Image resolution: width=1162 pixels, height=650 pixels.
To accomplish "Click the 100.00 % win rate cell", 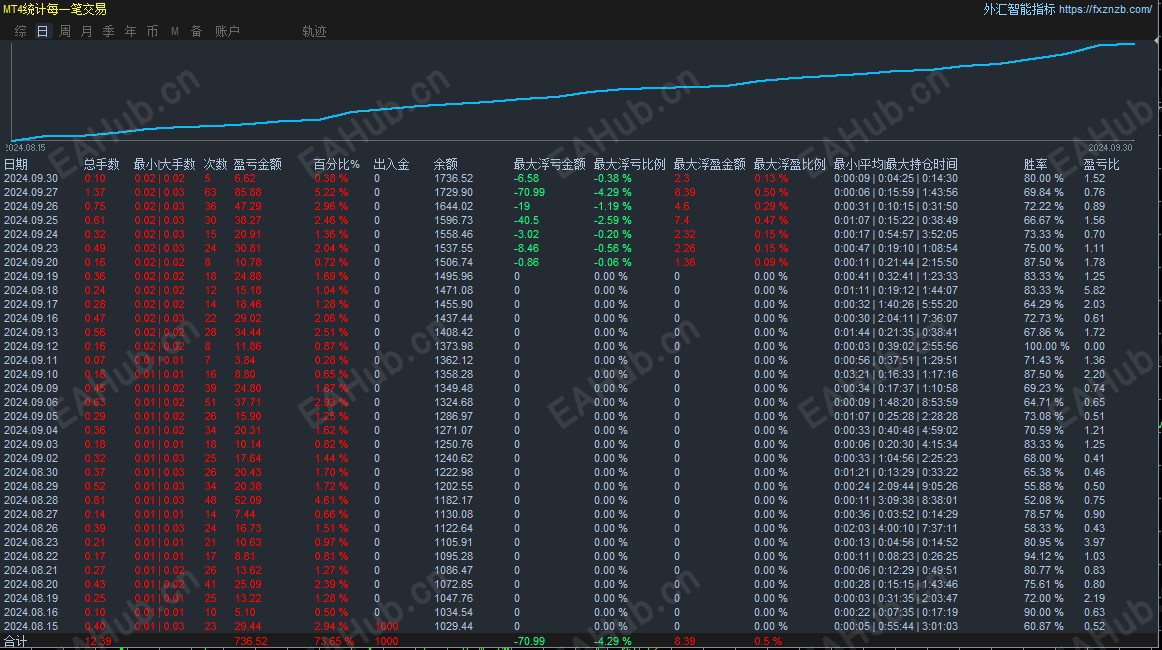I will pos(1046,346).
